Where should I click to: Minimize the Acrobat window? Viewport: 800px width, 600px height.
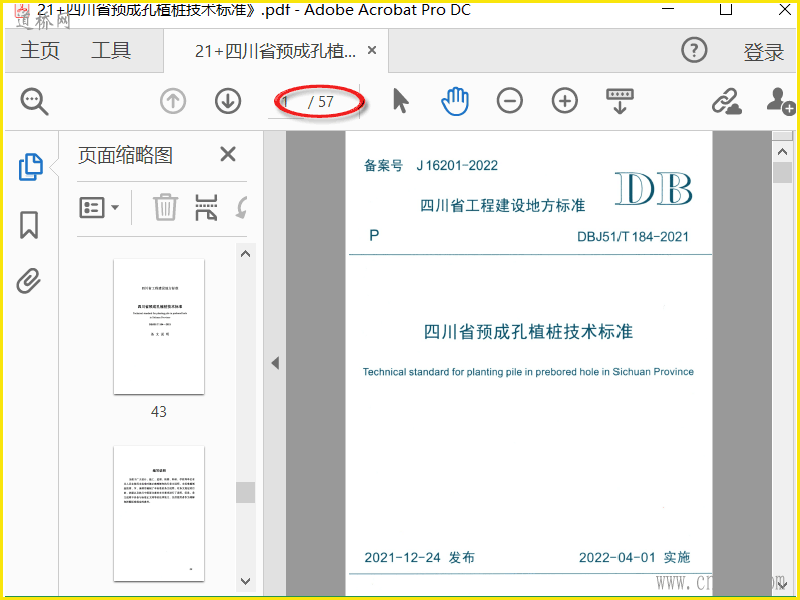coord(668,9)
